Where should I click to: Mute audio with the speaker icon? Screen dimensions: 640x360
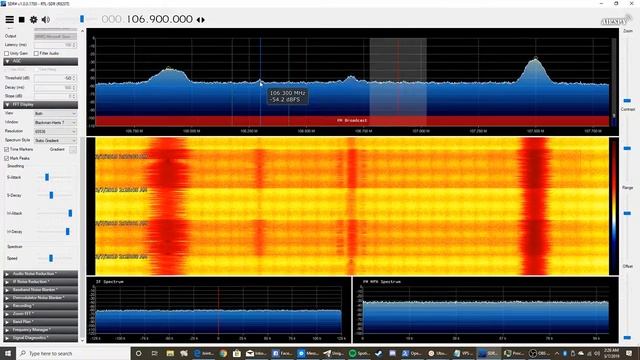[x=46, y=20]
